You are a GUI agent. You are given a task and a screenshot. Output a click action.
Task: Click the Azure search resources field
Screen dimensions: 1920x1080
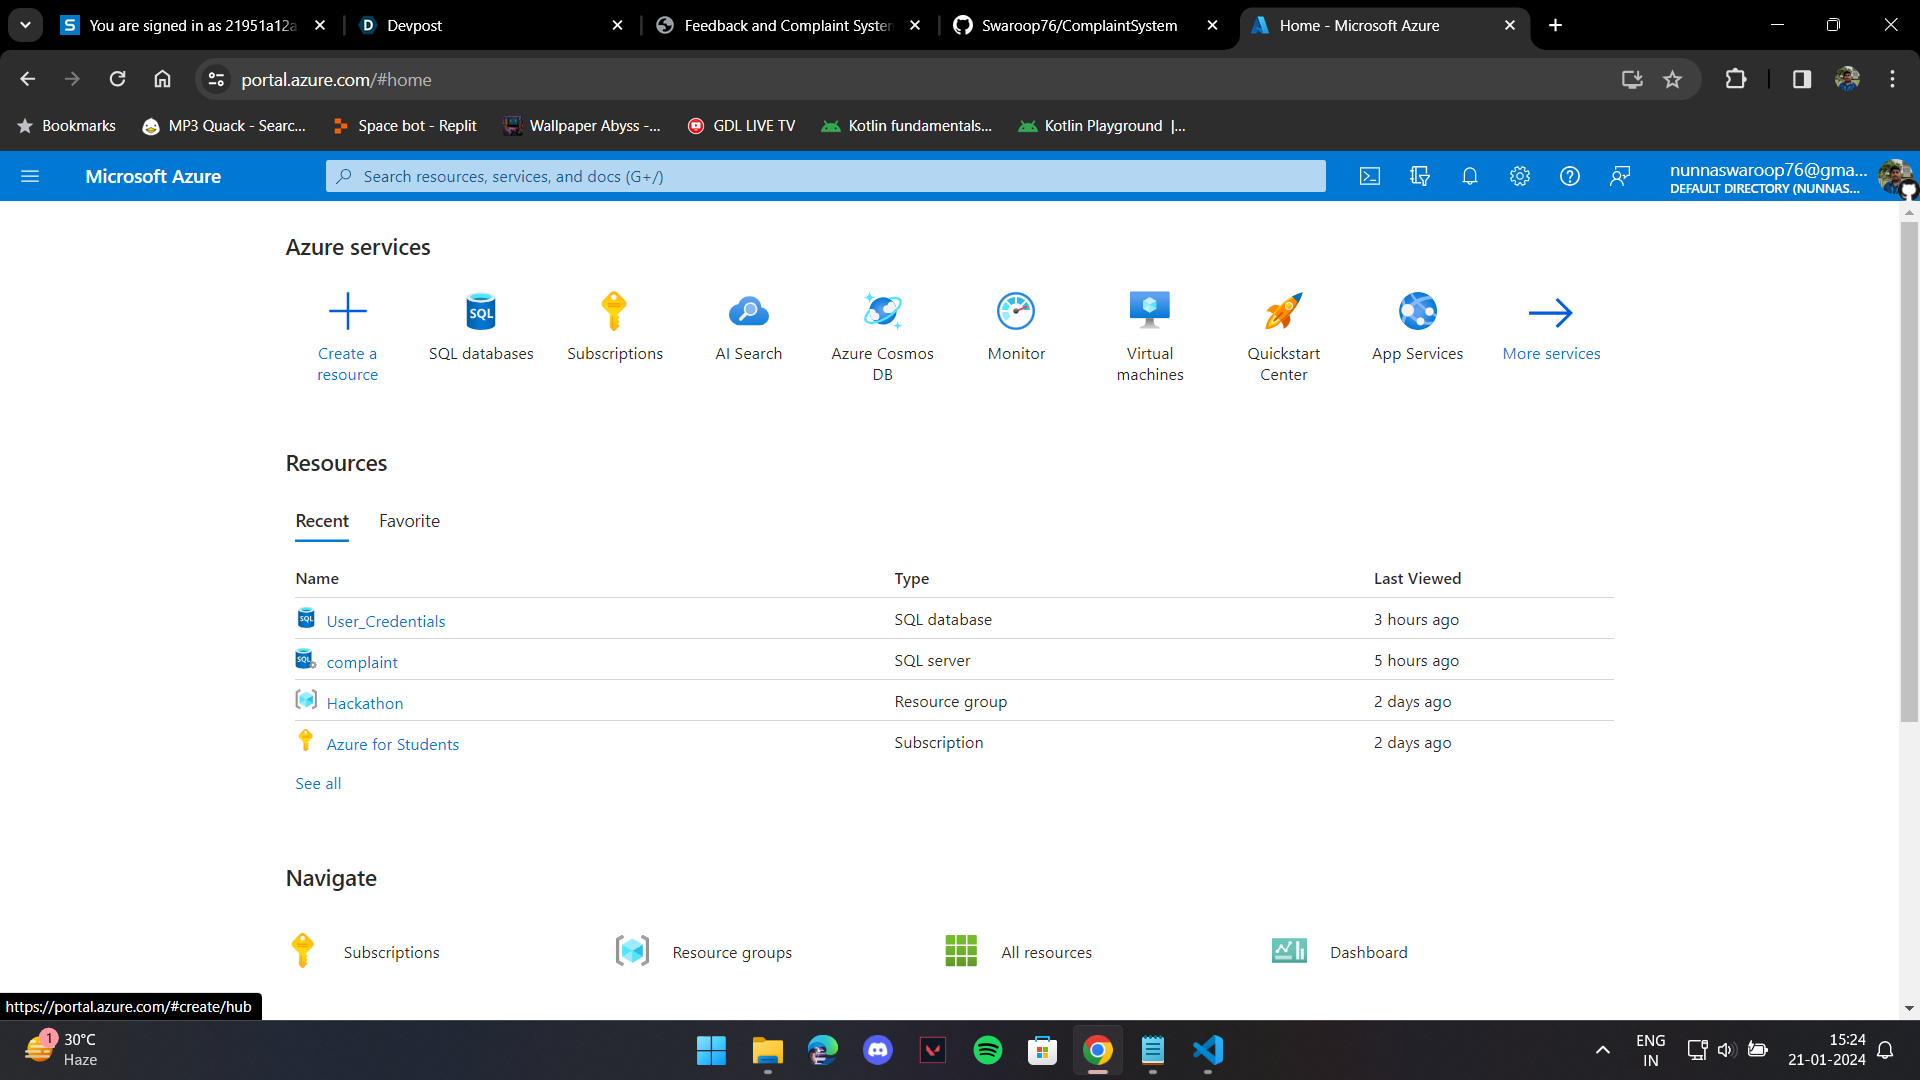825,176
